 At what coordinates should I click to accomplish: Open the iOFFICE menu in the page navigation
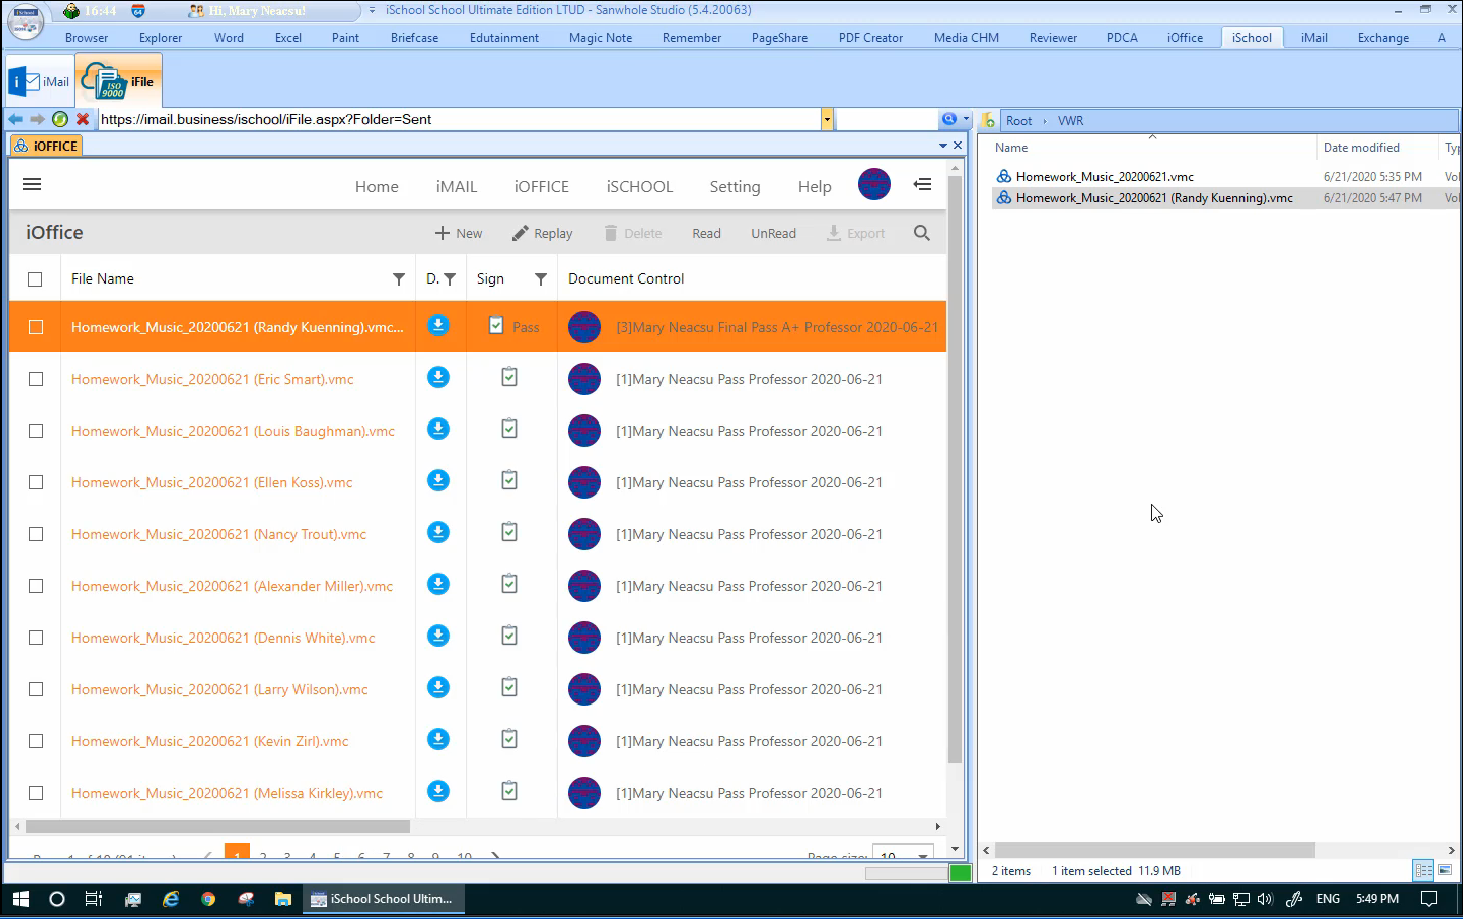click(541, 187)
